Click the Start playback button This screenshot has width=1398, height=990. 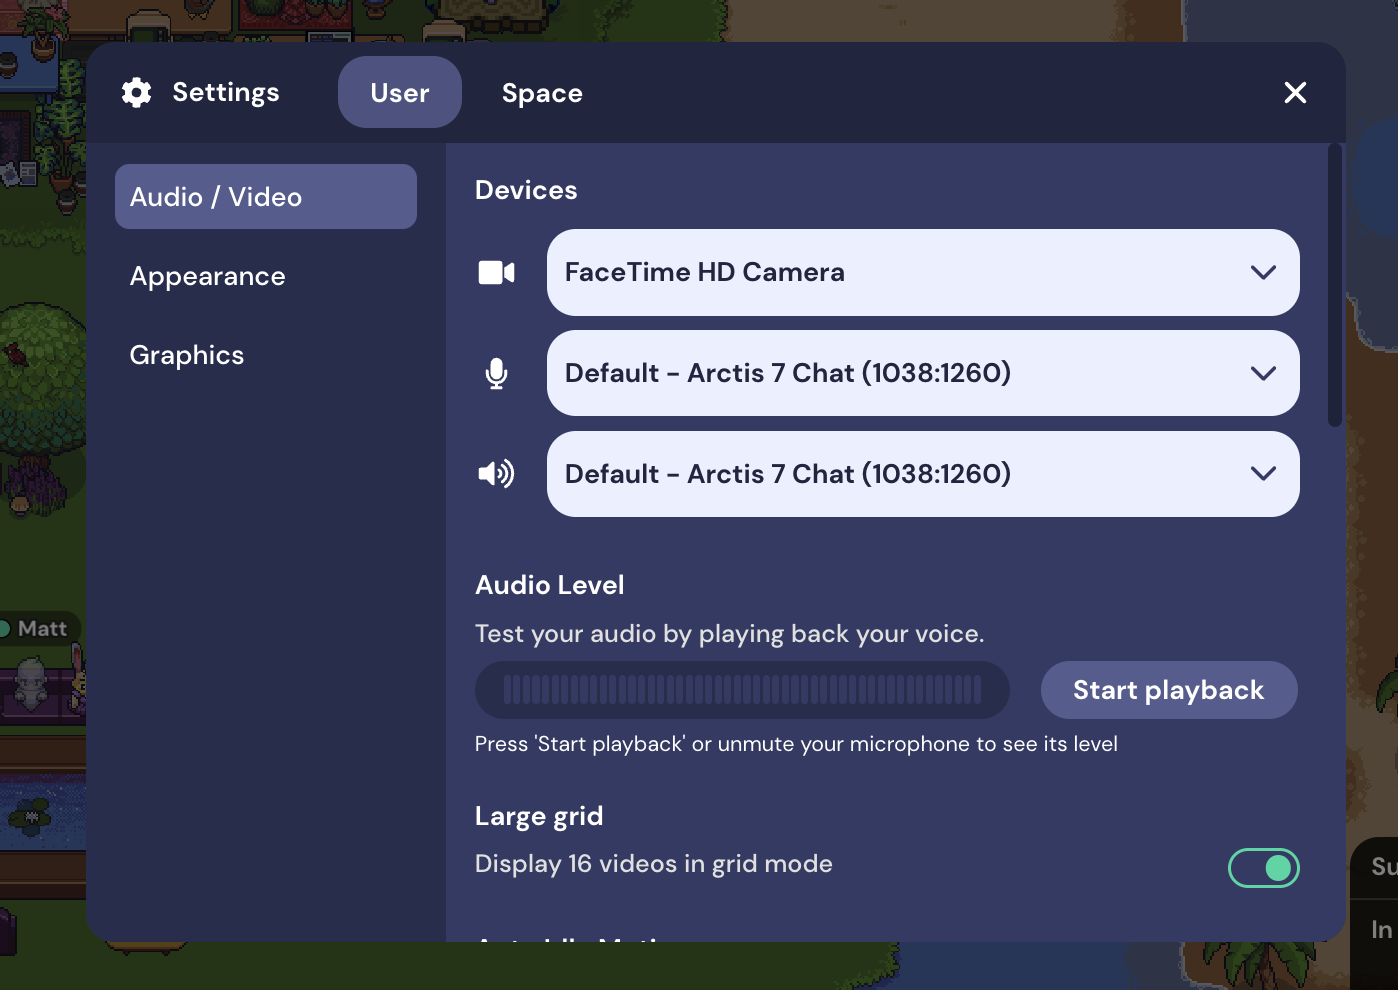pos(1169,690)
